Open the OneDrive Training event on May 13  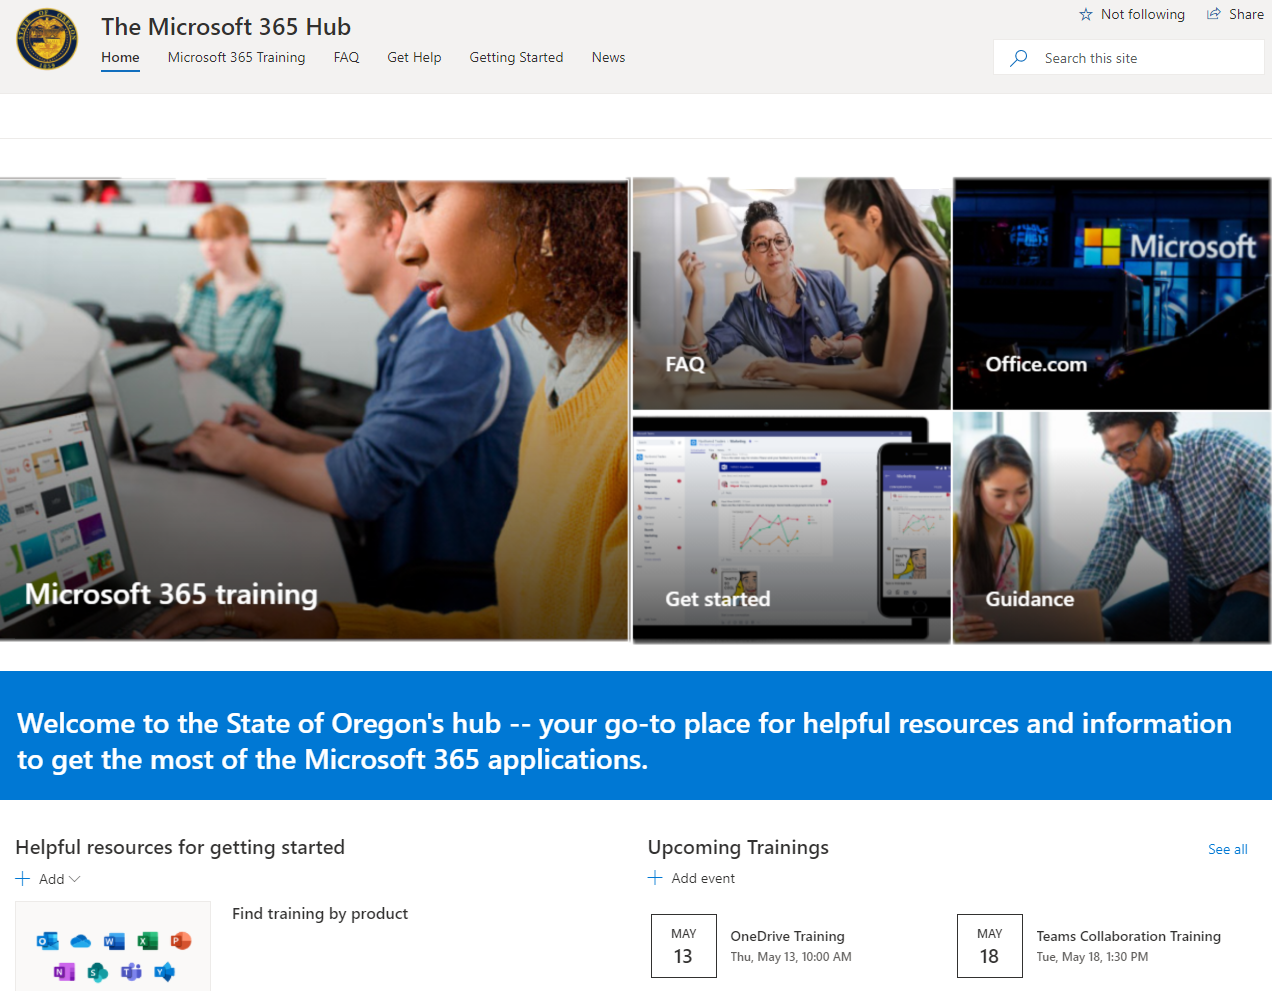tap(787, 937)
